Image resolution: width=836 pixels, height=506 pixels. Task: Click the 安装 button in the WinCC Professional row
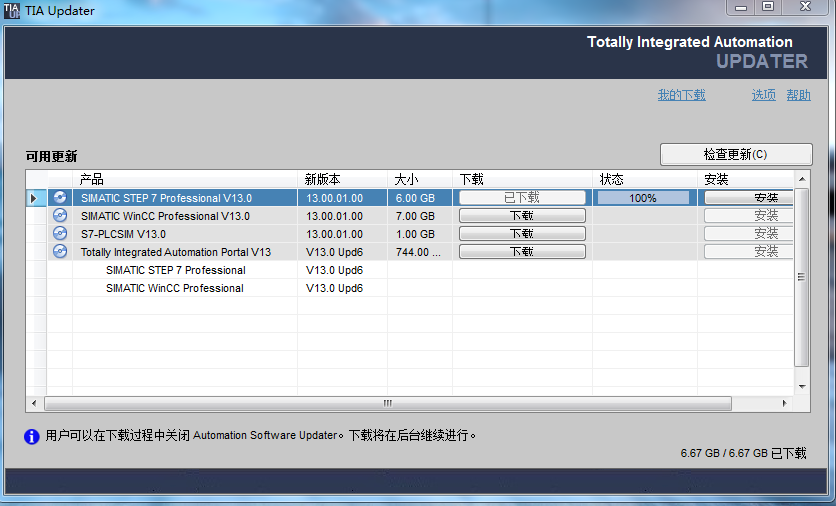pyautogui.click(x=749, y=215)
